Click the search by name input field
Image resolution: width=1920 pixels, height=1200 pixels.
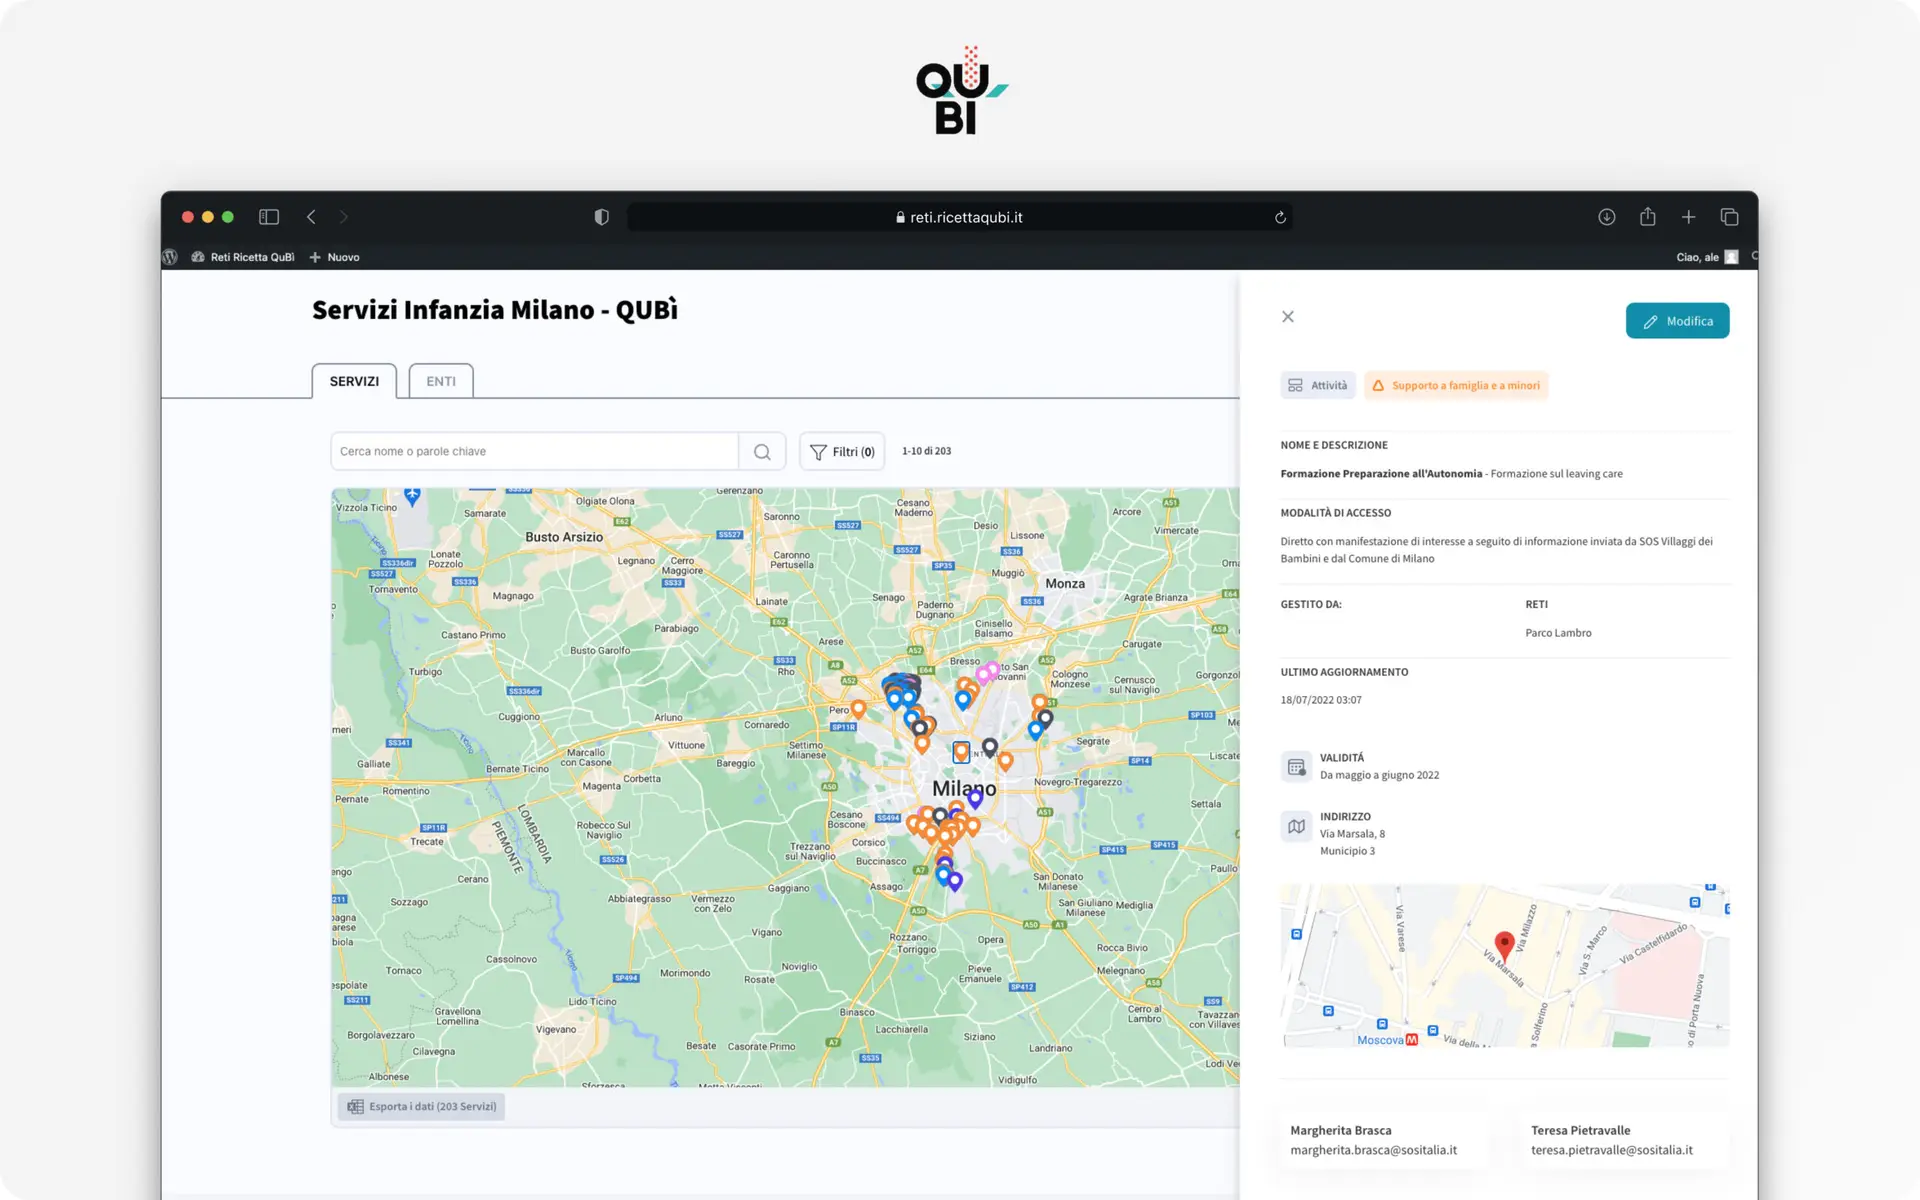[x=535, y=452]
